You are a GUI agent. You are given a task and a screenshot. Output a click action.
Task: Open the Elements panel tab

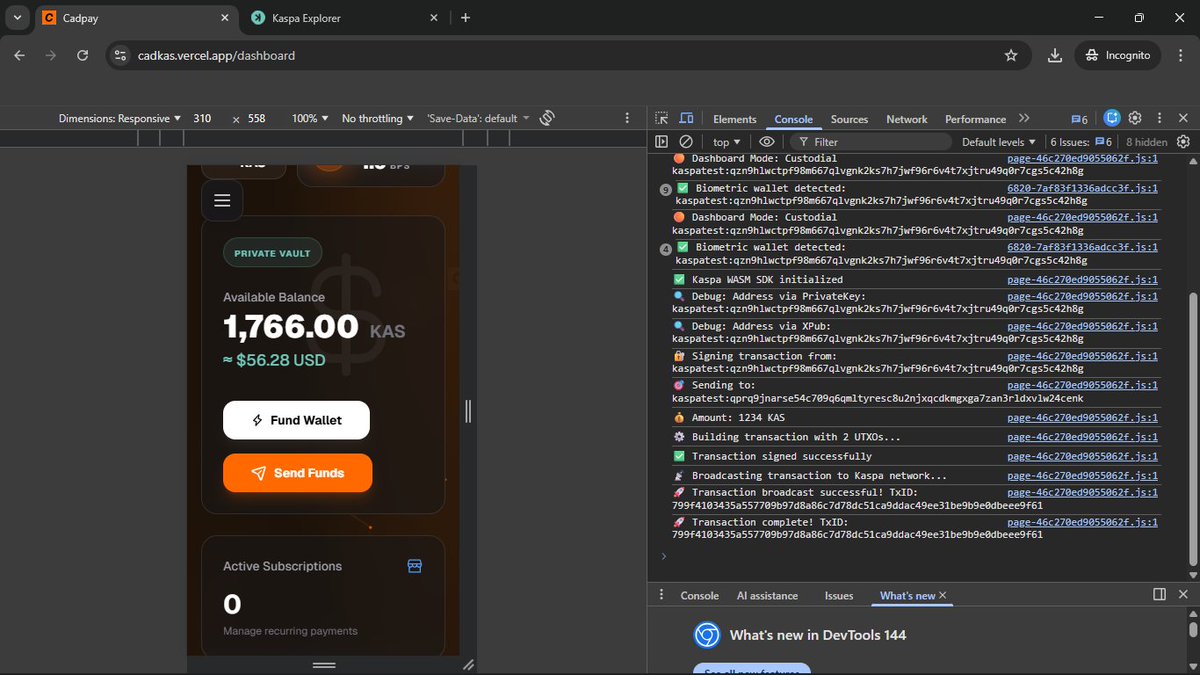click(735, 119)
